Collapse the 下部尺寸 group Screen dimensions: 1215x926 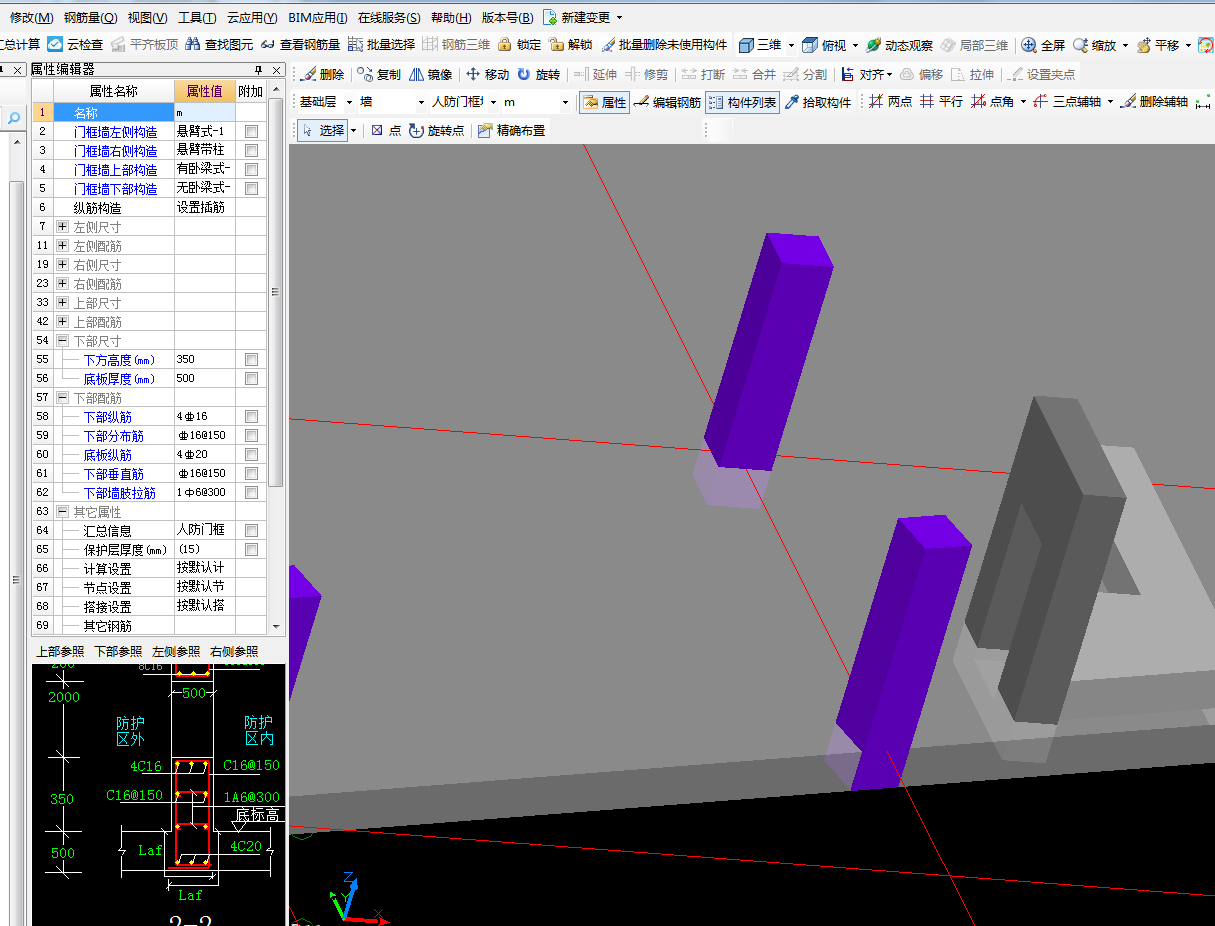click(x=62, y=341)
